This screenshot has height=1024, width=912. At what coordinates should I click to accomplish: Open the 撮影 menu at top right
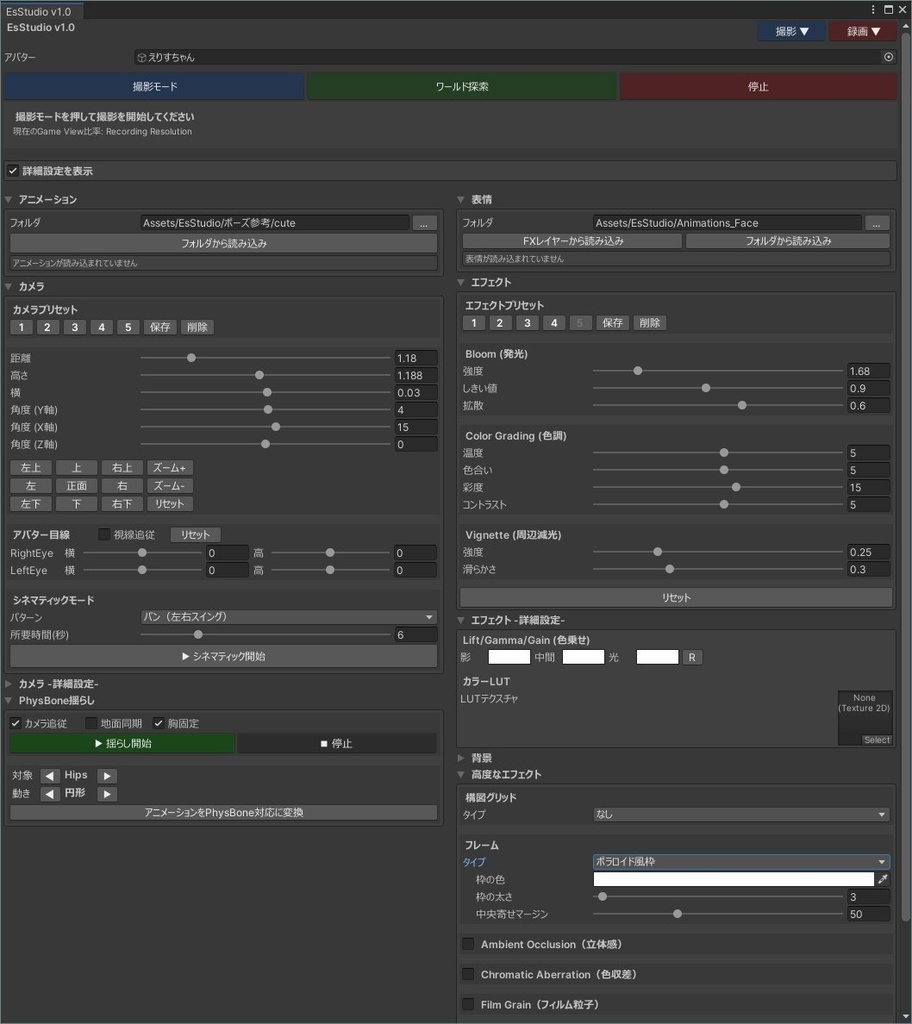click(790, 31)
